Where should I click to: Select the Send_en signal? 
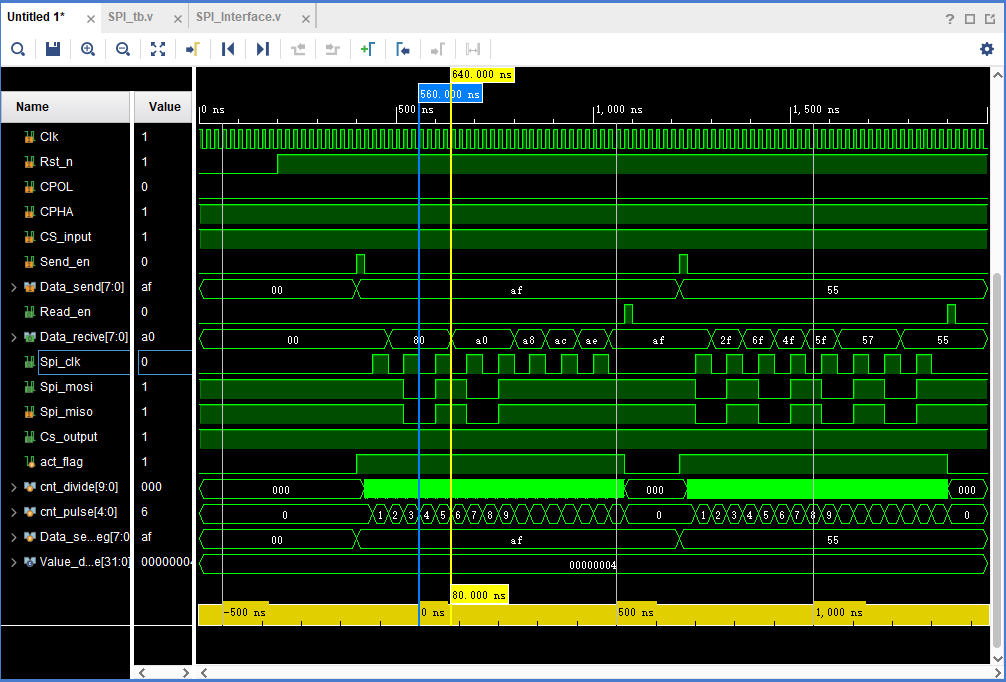point(65,262)
